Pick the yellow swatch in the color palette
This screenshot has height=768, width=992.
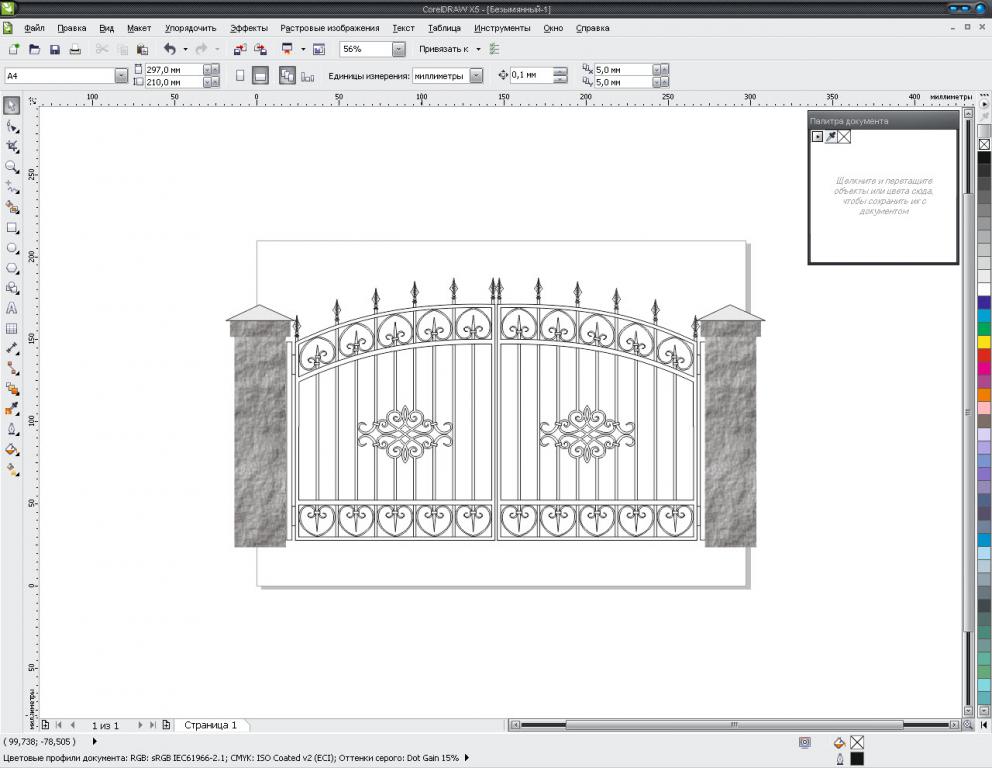coord(984,341)
